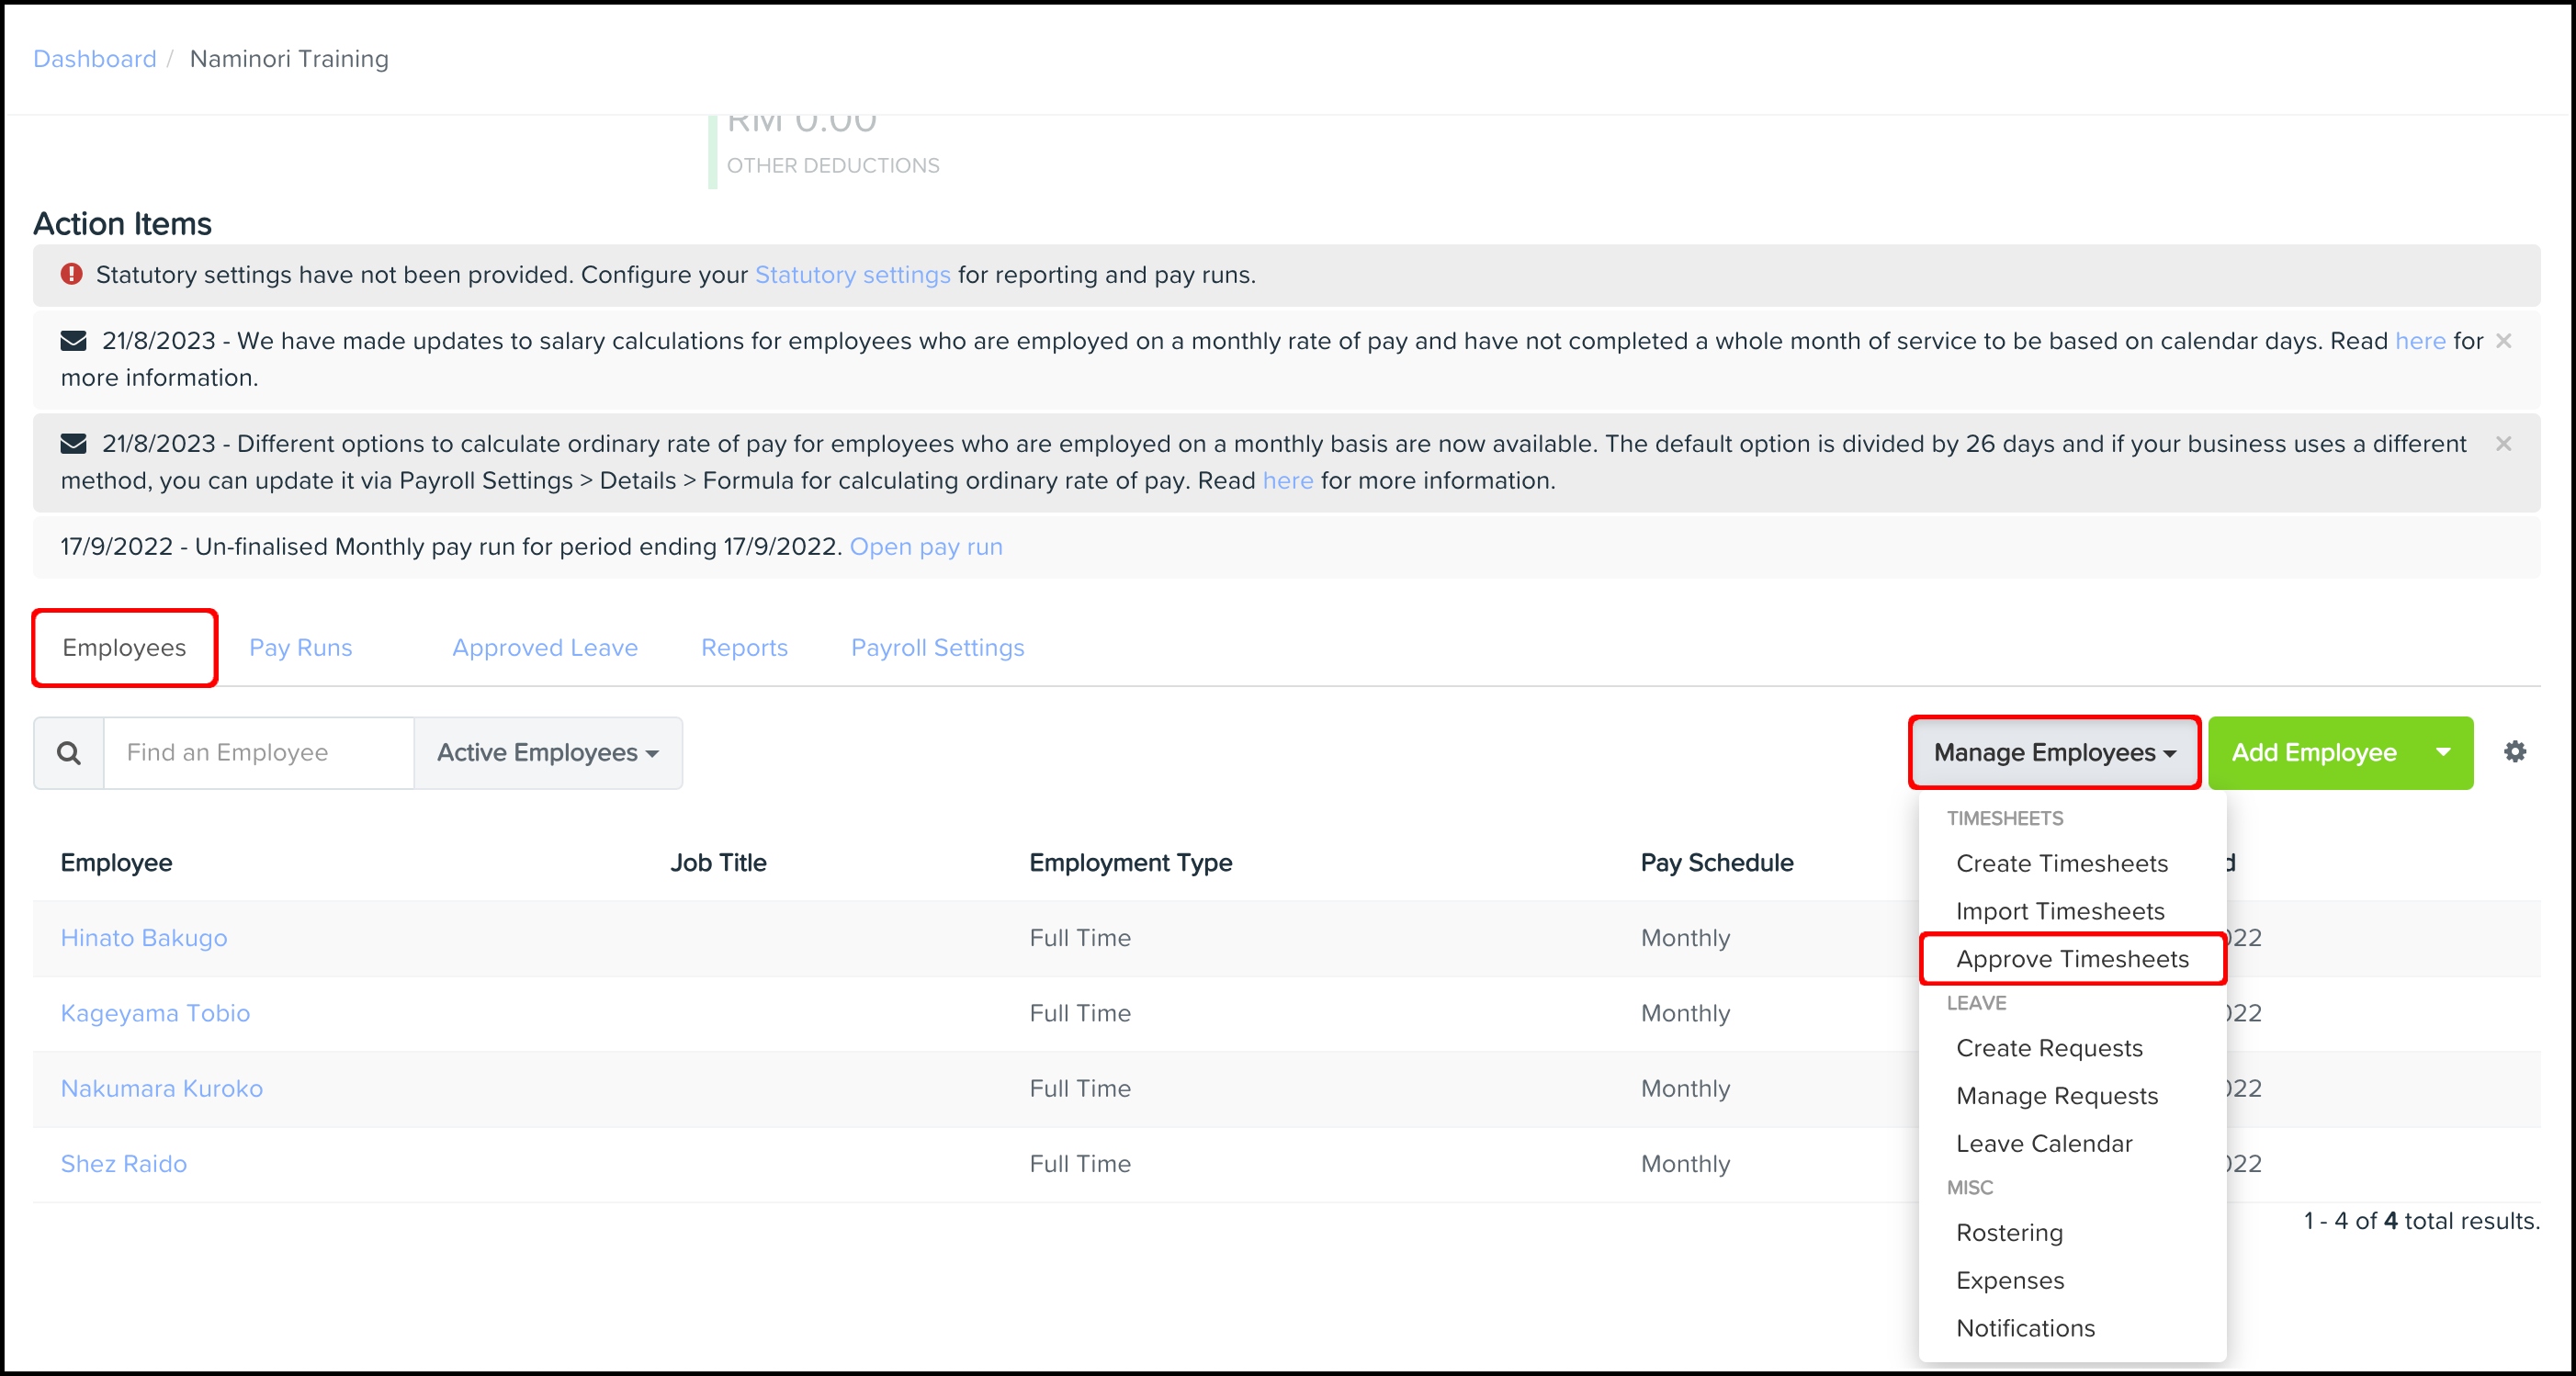Click in the Find an Employee field
Viewport: 2576px width, 1376px height.
pos(258,753)
